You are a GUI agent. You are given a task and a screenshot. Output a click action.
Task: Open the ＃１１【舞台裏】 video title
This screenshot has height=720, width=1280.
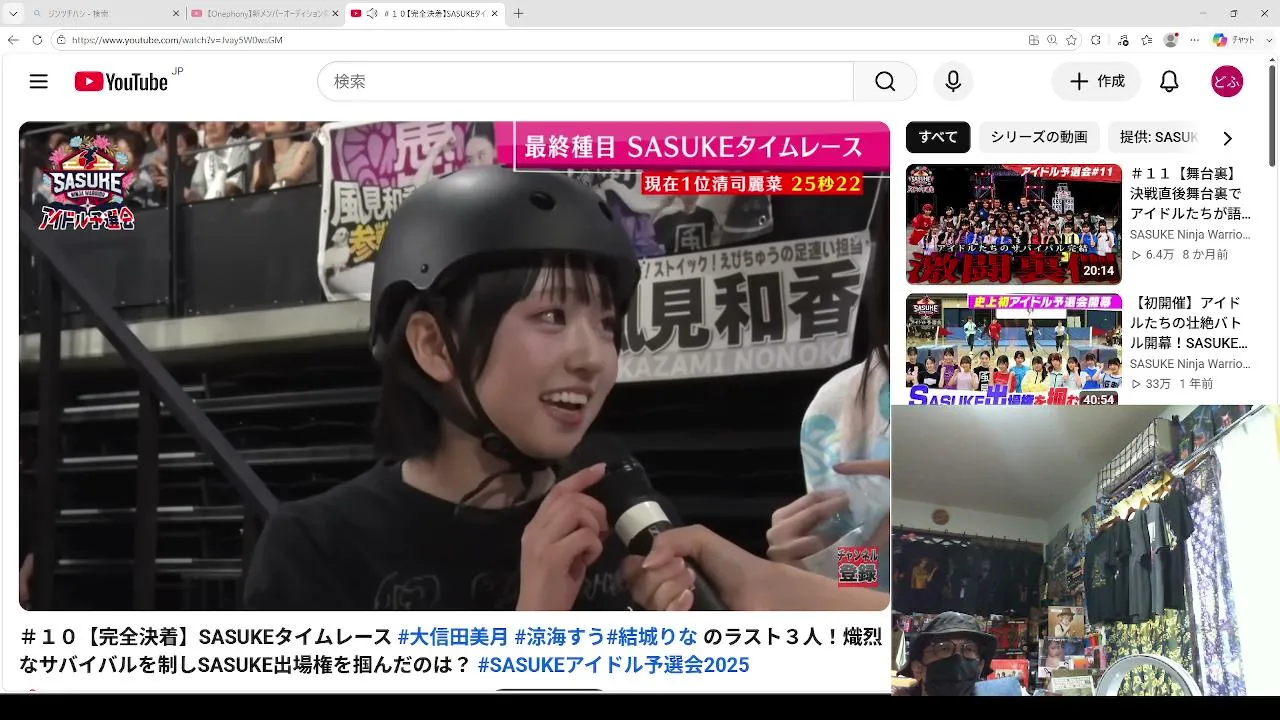pos(1191,193)
